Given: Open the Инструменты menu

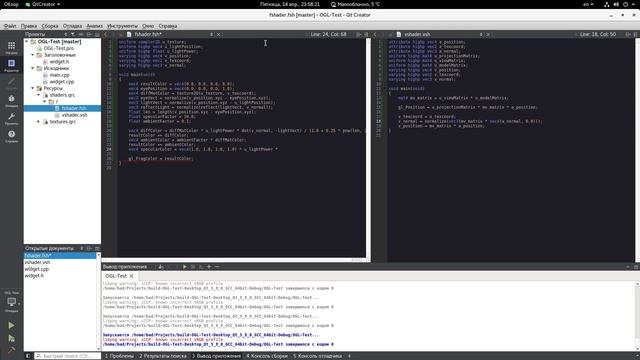Looking at the screenshot, I should pos(122,26).
